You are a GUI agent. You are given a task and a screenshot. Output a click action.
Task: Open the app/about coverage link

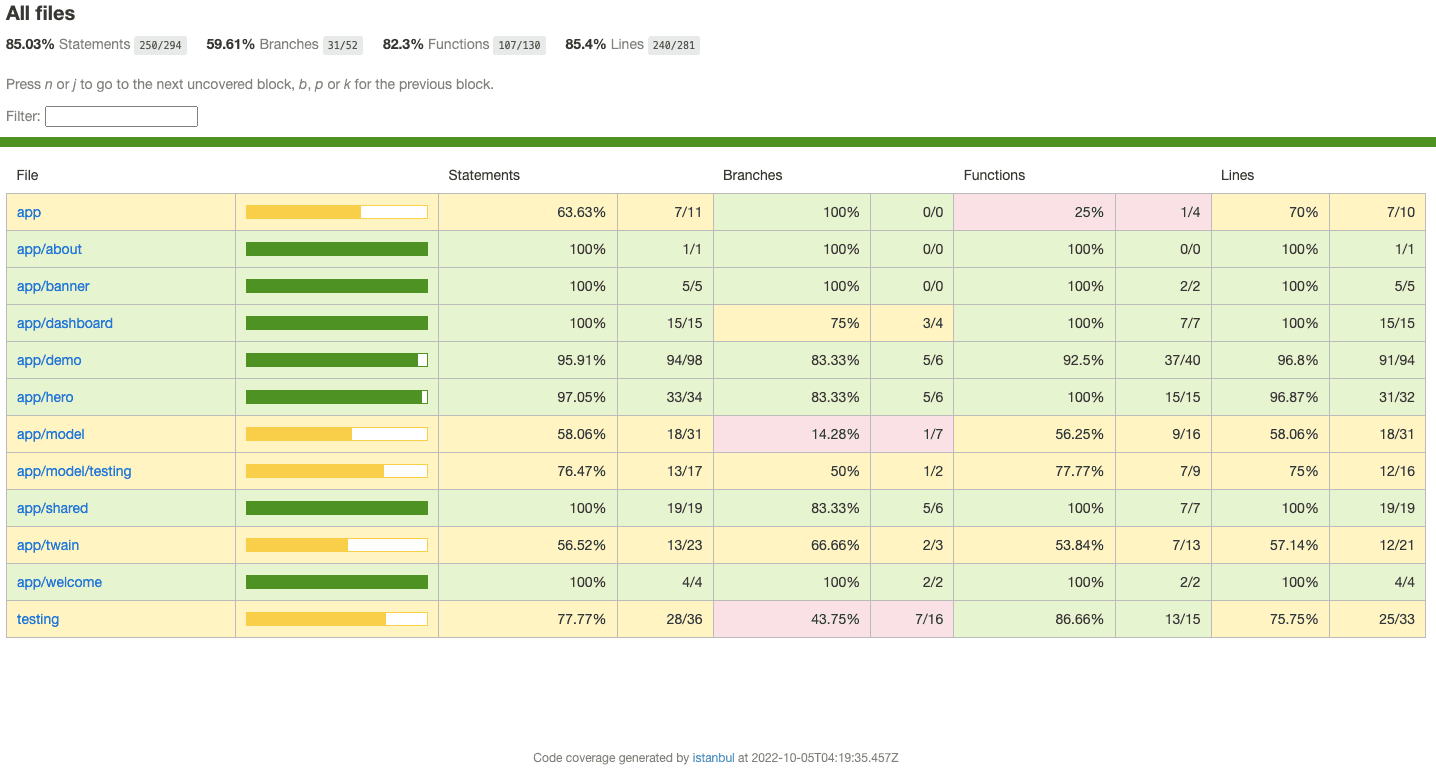[x=49, y=249]
